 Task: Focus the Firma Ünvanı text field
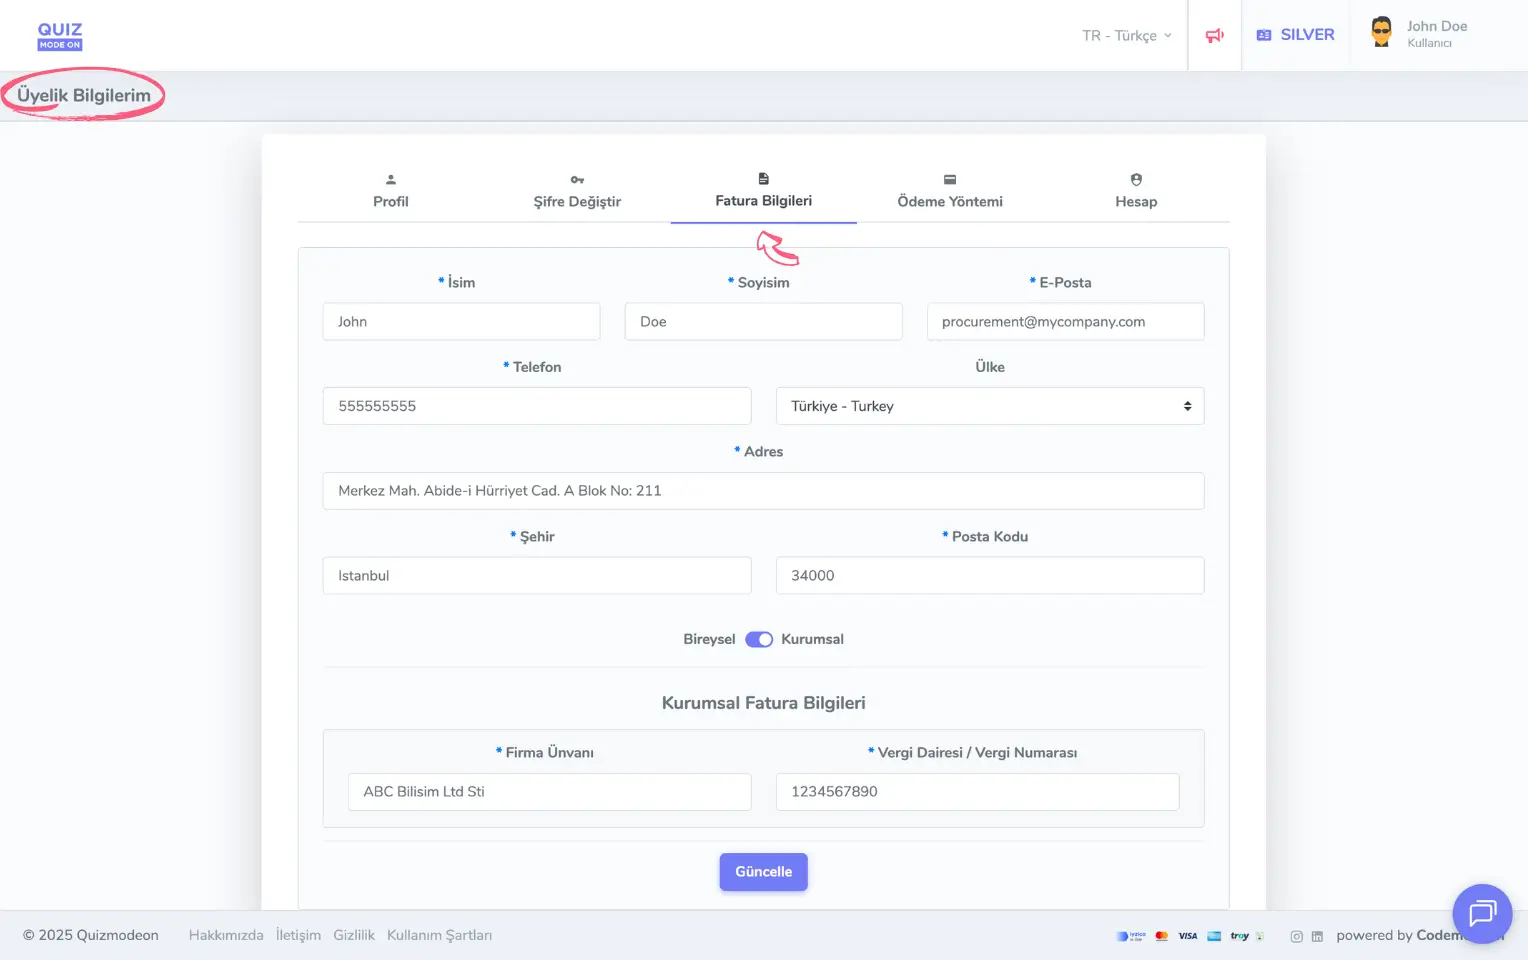point(549,792)
